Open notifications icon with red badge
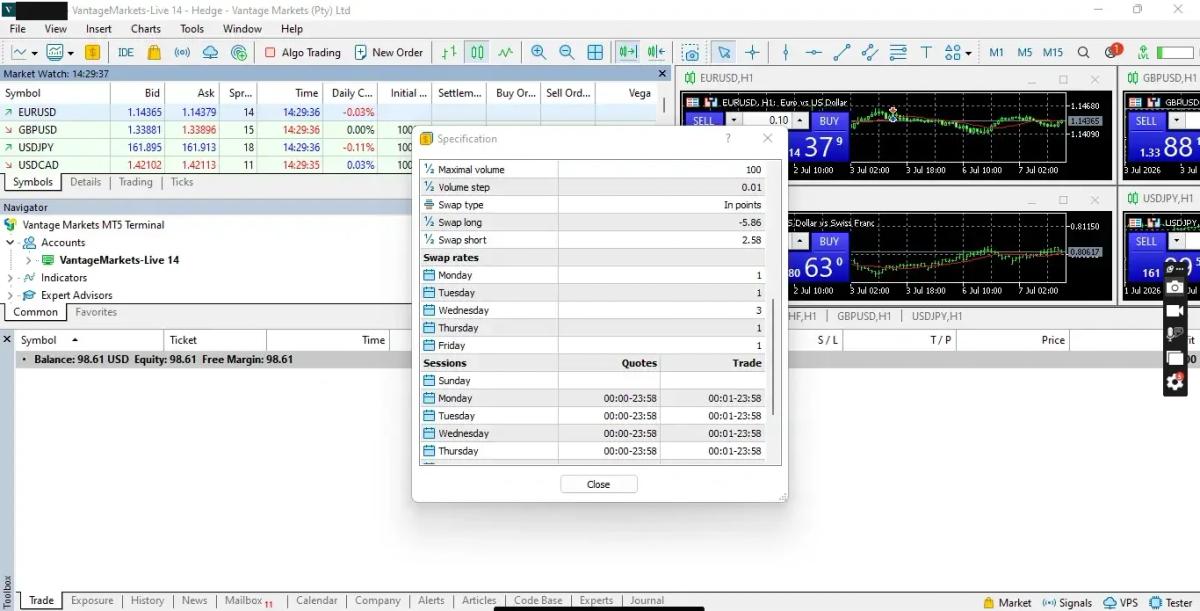This screenshot has height=611, width=1200. pyautogui.click(x=1113, y=51)
